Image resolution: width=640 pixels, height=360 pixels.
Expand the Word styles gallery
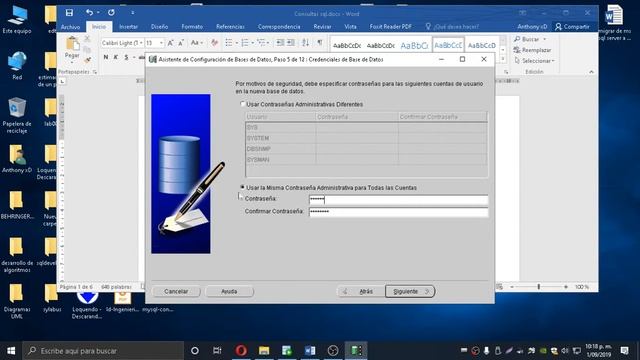pos(503,59)
